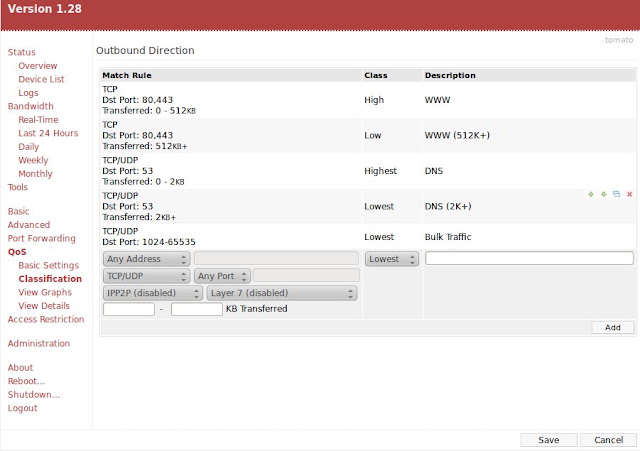Click the 'Transferred: 0 - 512KB' text
Screen dimensions: 640x451
(x=149, y=111)
